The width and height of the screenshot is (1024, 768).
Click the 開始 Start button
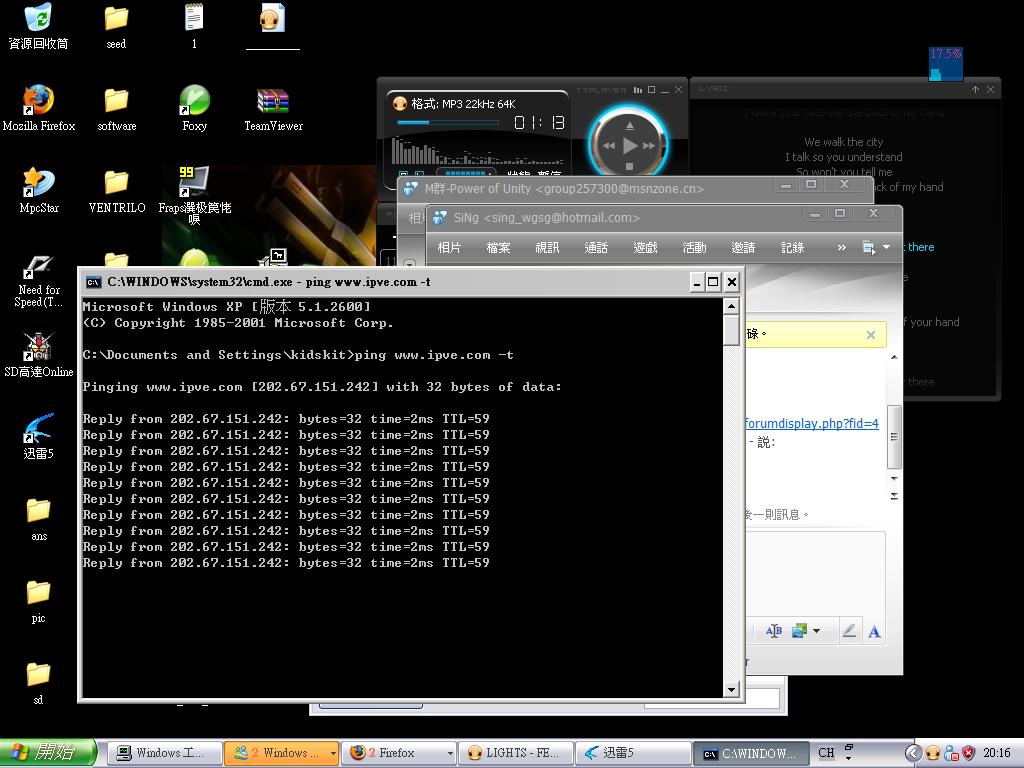[48, 753]
